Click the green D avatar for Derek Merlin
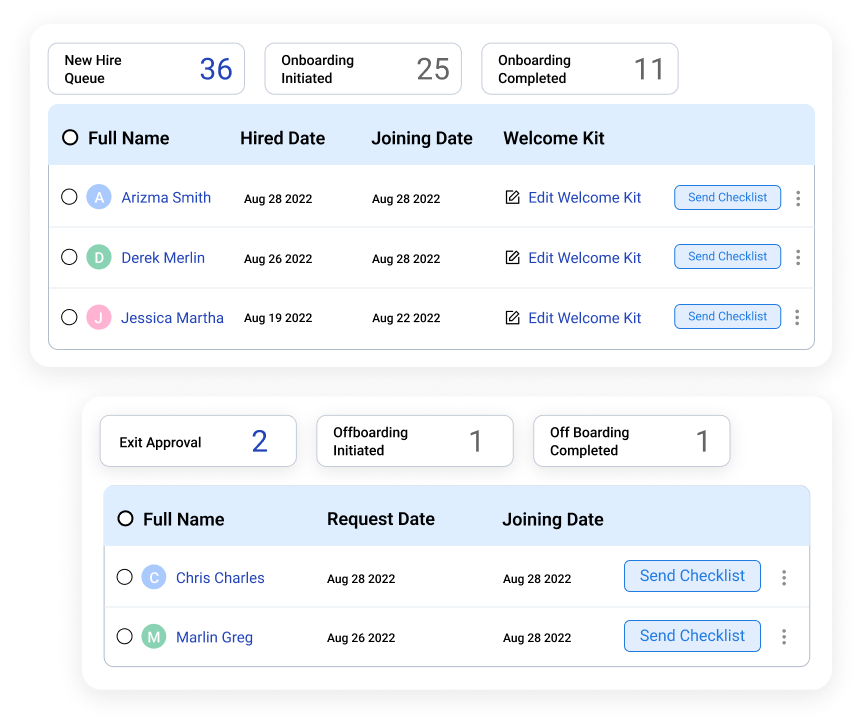The width and height of the screenshot is (862, 726). pos(98,257)
